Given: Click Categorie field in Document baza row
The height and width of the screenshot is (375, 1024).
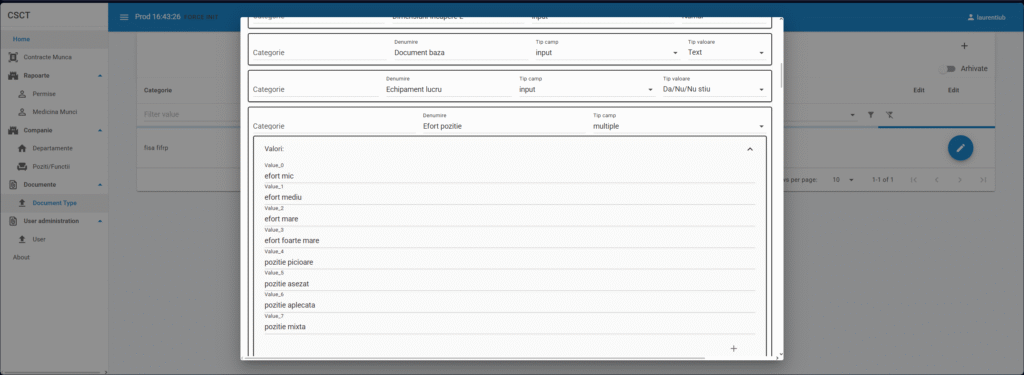Looking at the screenshot, I should 319,52.
